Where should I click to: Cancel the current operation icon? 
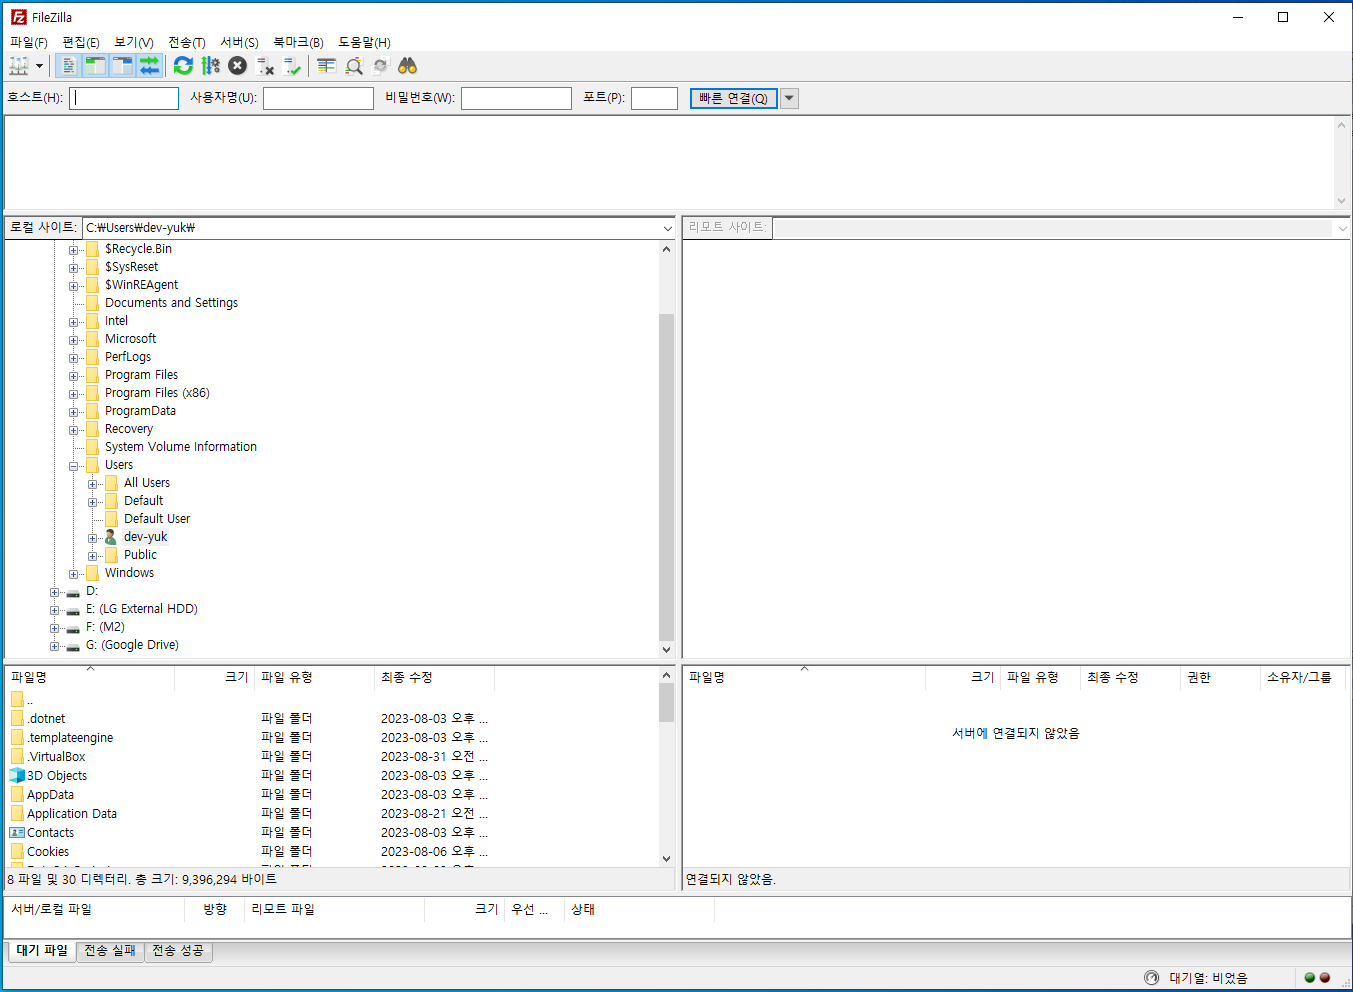click(237, 66)
